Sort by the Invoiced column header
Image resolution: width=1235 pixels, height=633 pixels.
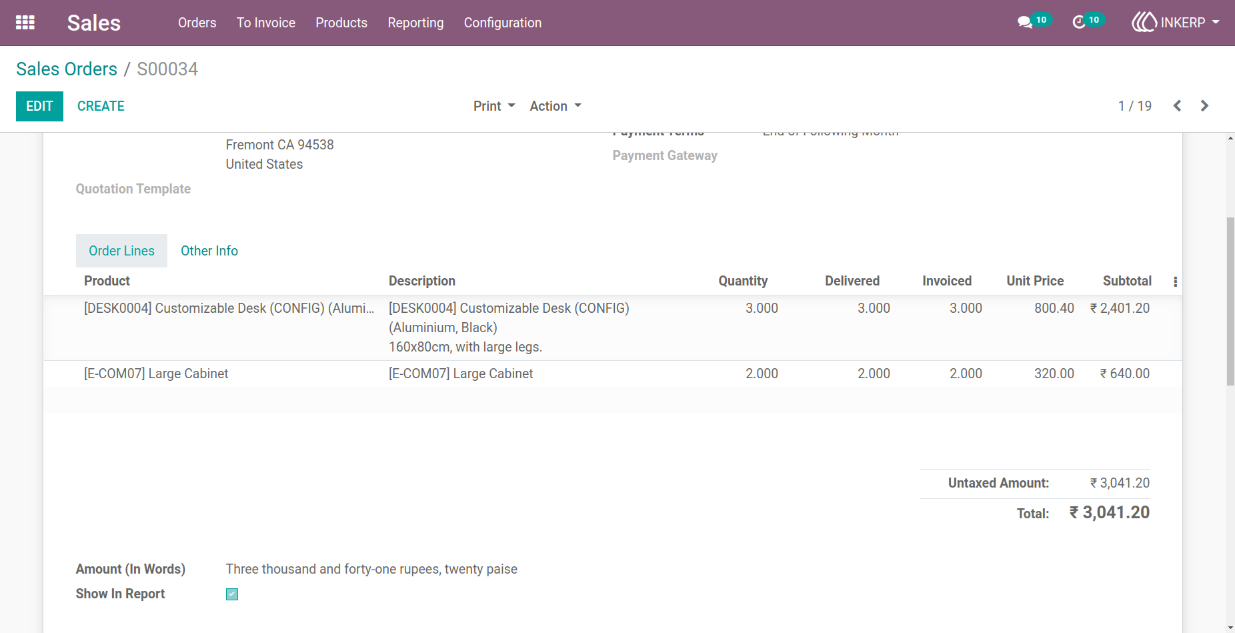coord(947,281)
